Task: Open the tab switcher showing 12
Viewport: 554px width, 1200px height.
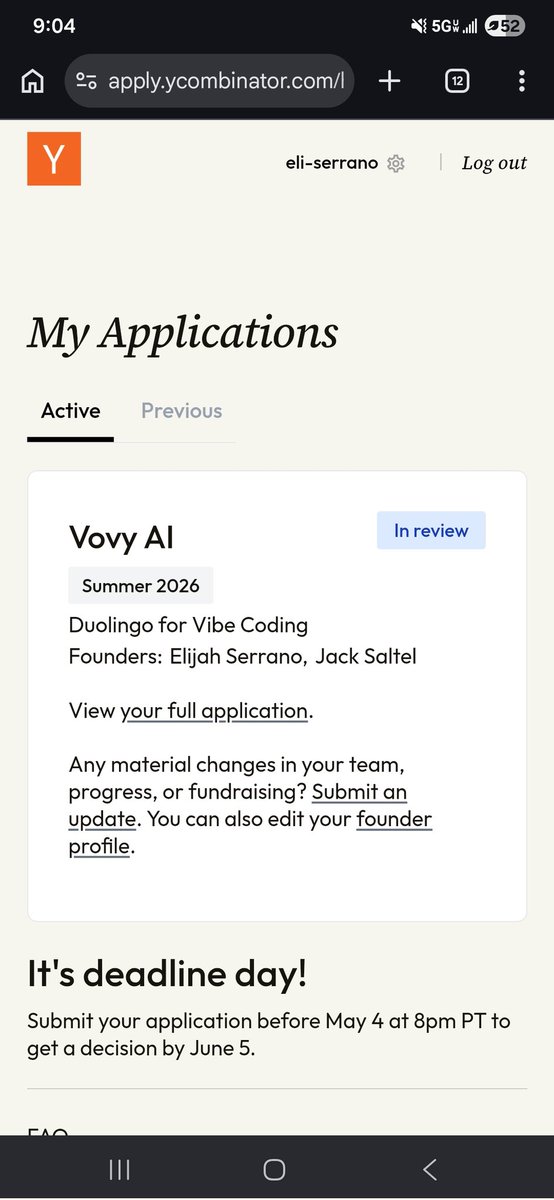Action: (x=456, y=82)
